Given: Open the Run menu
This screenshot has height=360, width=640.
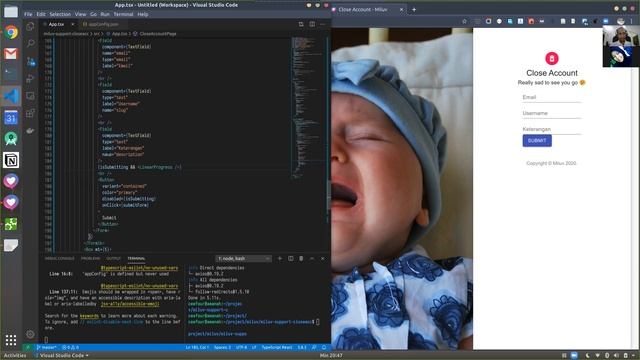Looking at the screenshot, I should tap(105, 14).
